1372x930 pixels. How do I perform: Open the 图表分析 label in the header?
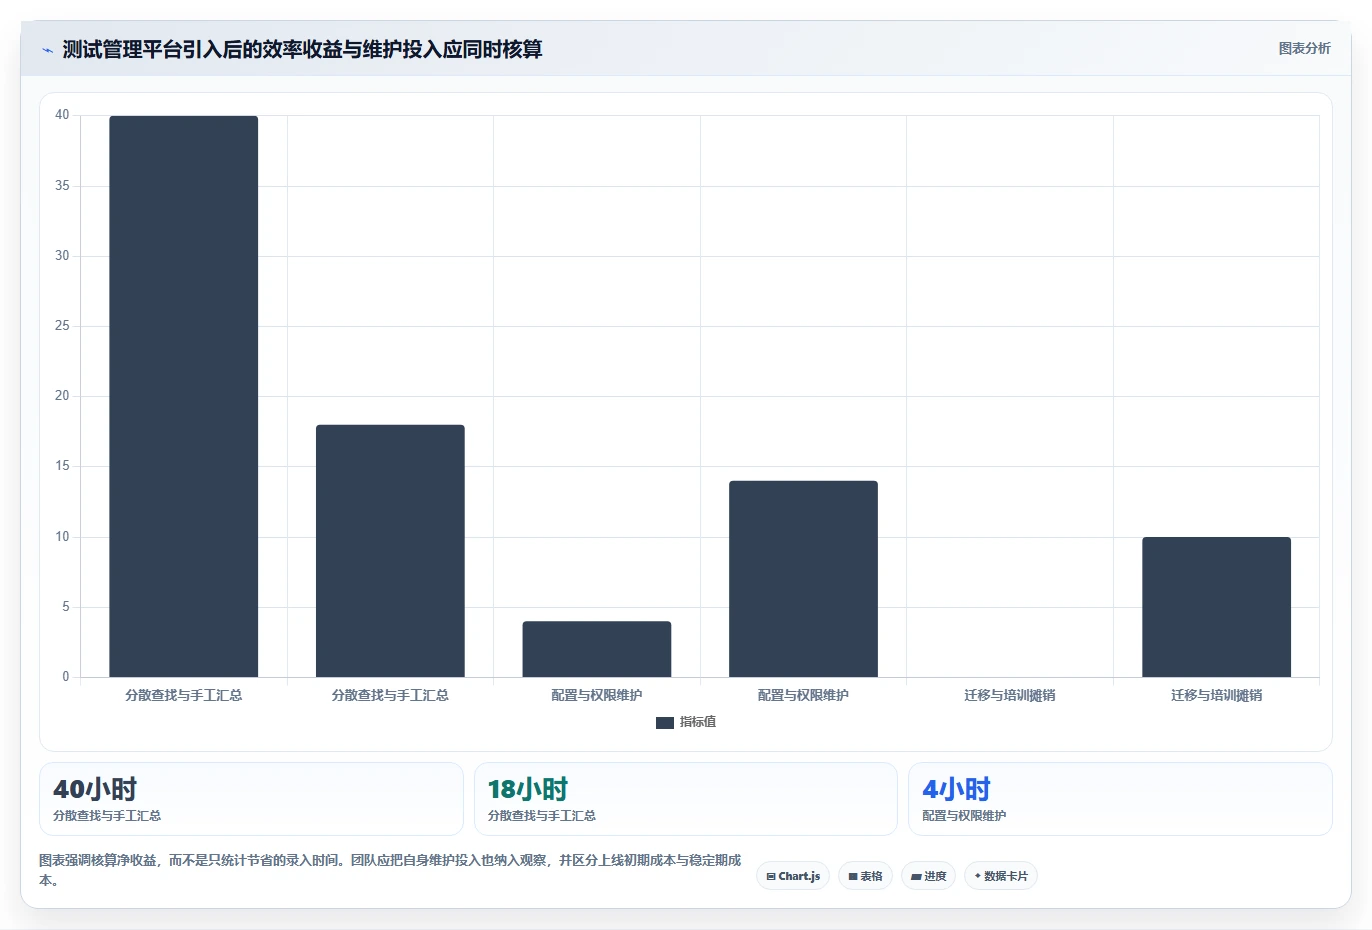click(1304, 48)
